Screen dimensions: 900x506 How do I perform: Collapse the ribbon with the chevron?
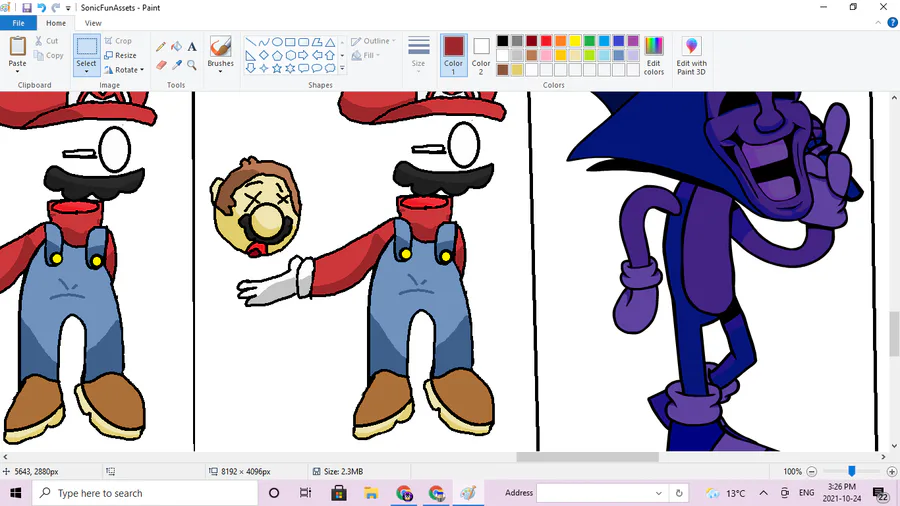click(878, 23)
